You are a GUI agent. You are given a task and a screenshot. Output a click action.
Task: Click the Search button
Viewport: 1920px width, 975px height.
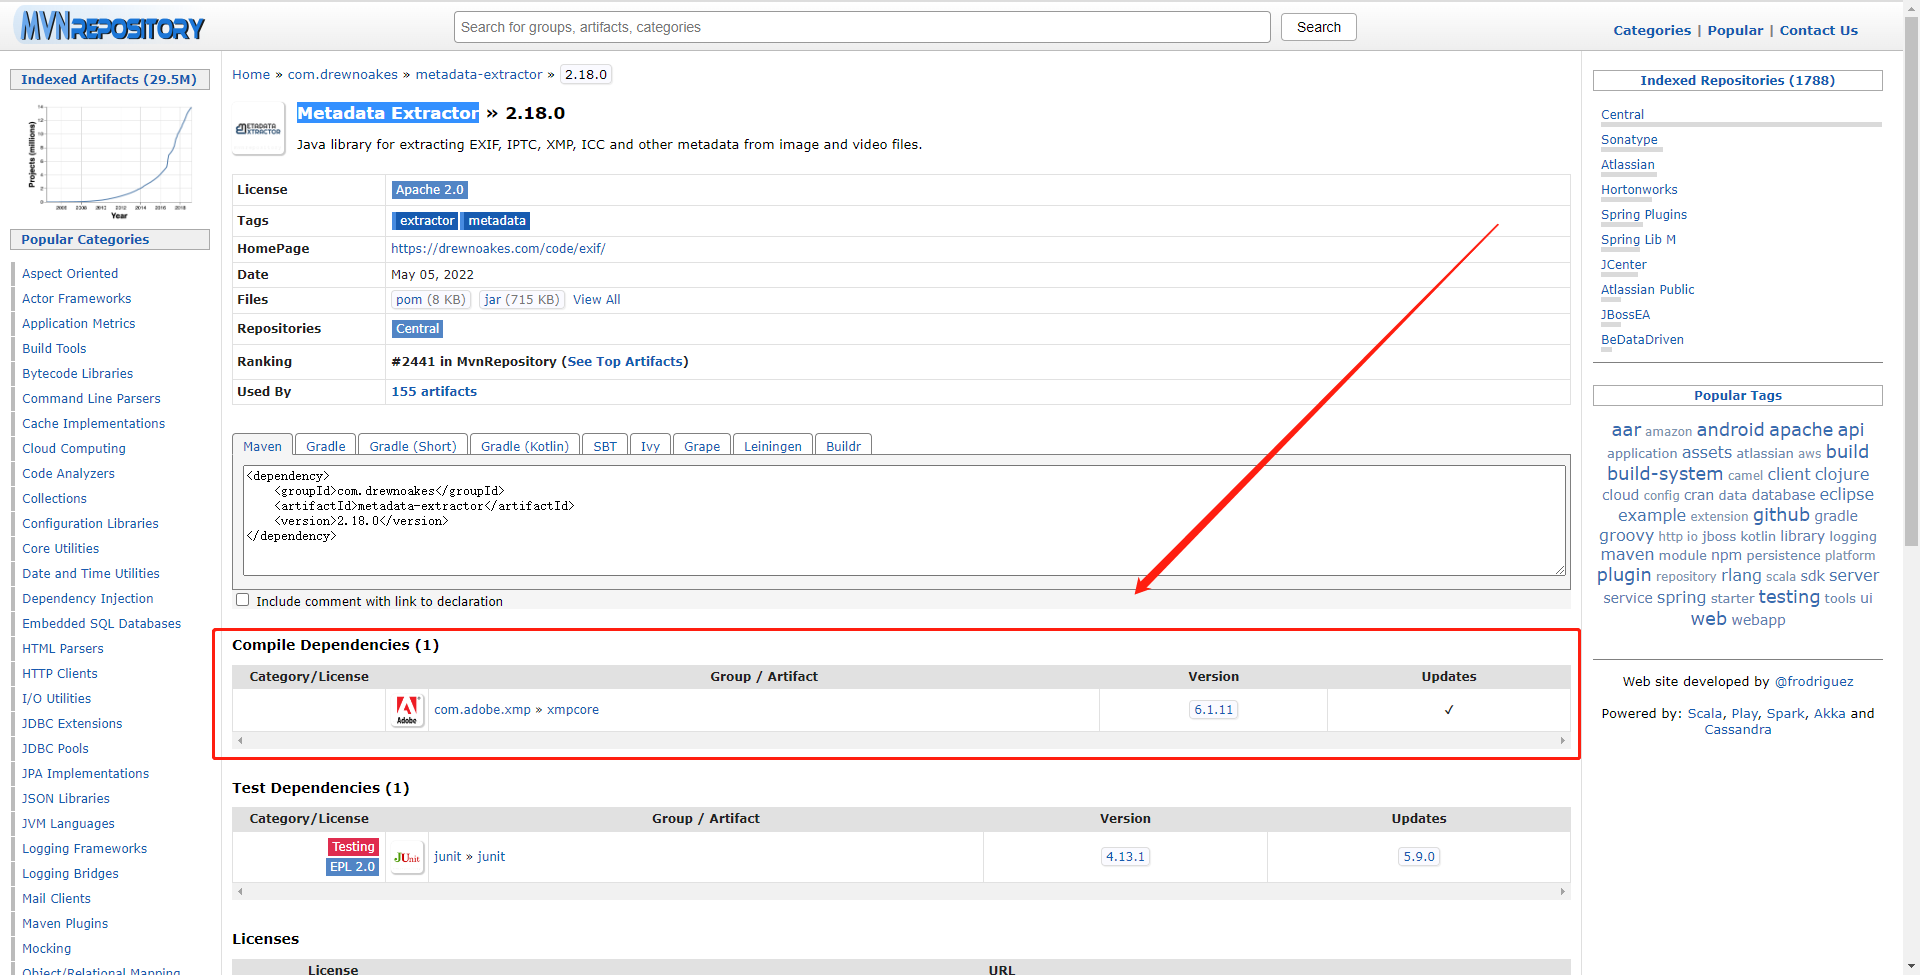click(1319, 27)
